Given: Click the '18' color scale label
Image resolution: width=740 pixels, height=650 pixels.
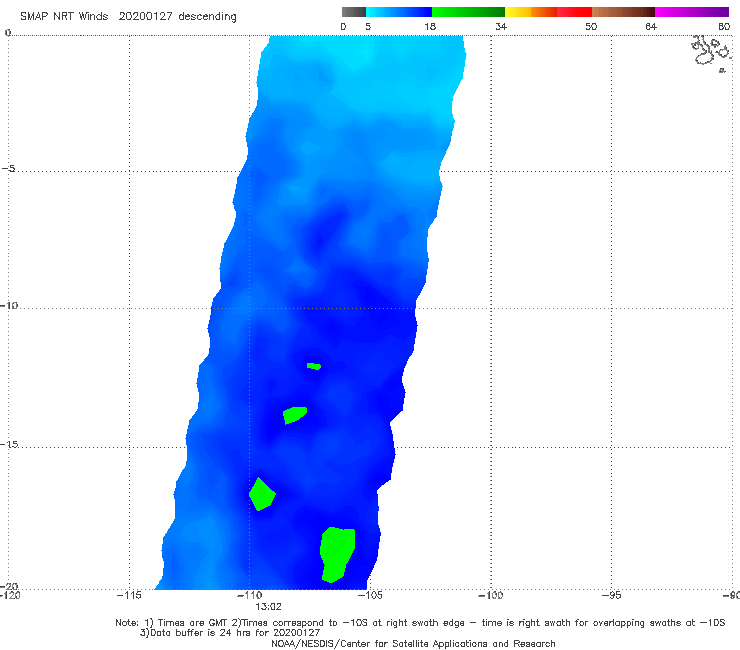Looking at the screenshot, I should pyautogui.click(x=430, y=26).
